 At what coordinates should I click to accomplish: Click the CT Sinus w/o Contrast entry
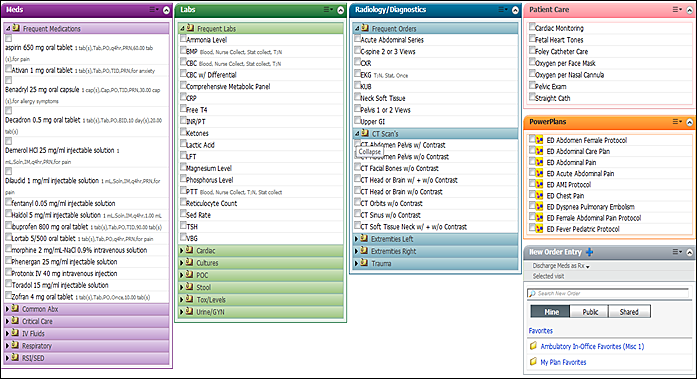390,215
